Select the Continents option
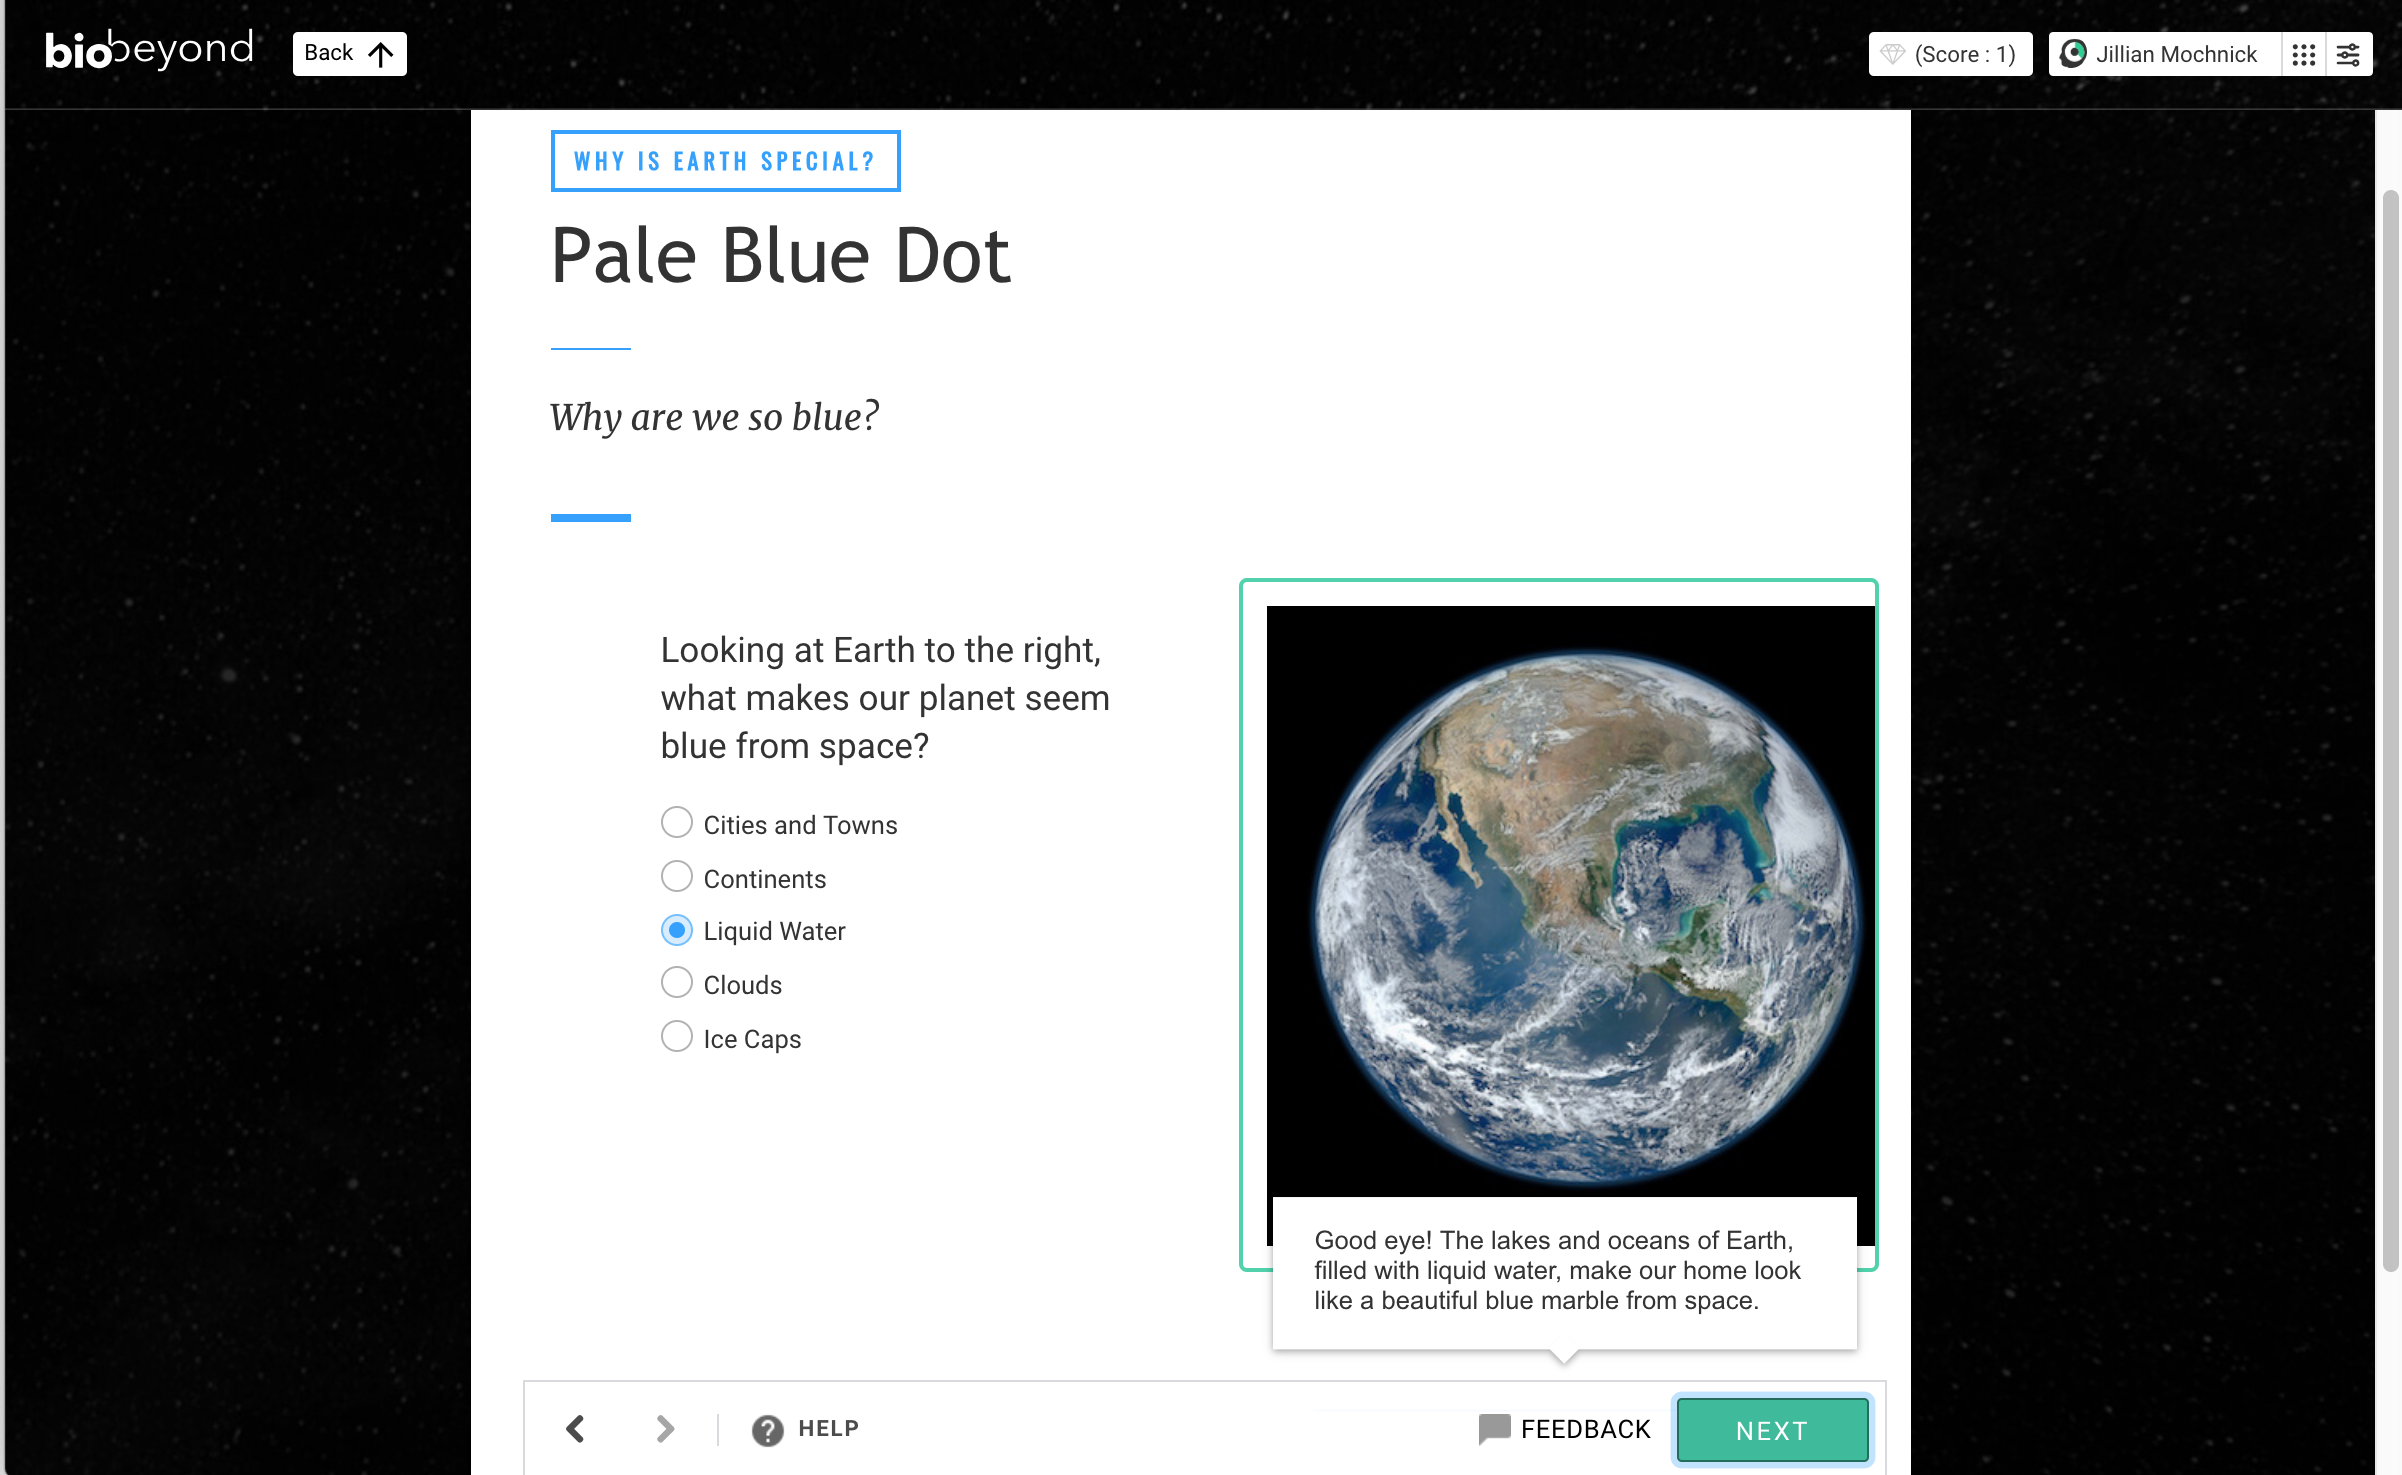The image size is (2402, 1475). pyautogui.click(x=676, y=876)
